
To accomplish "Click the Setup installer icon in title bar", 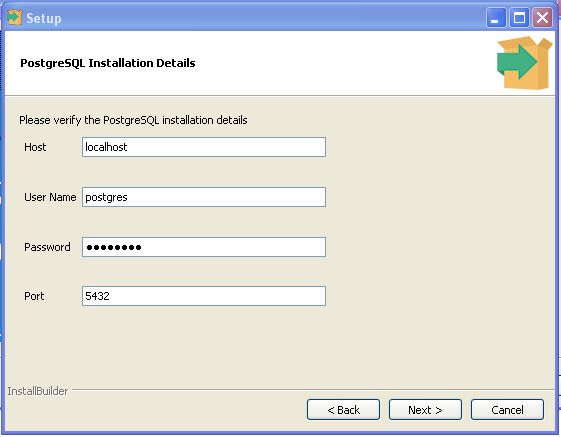I will pos(15,18).
